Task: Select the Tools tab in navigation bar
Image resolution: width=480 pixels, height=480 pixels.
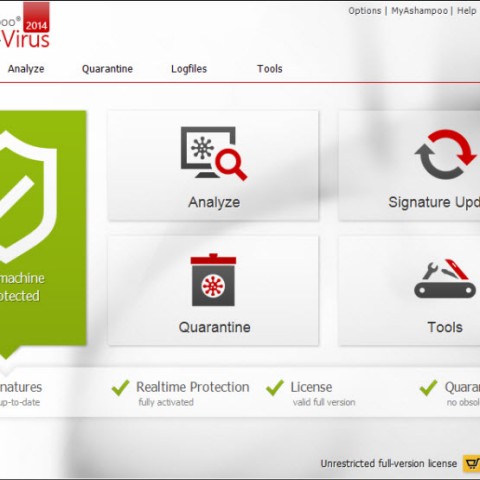Action: [270, 69]
